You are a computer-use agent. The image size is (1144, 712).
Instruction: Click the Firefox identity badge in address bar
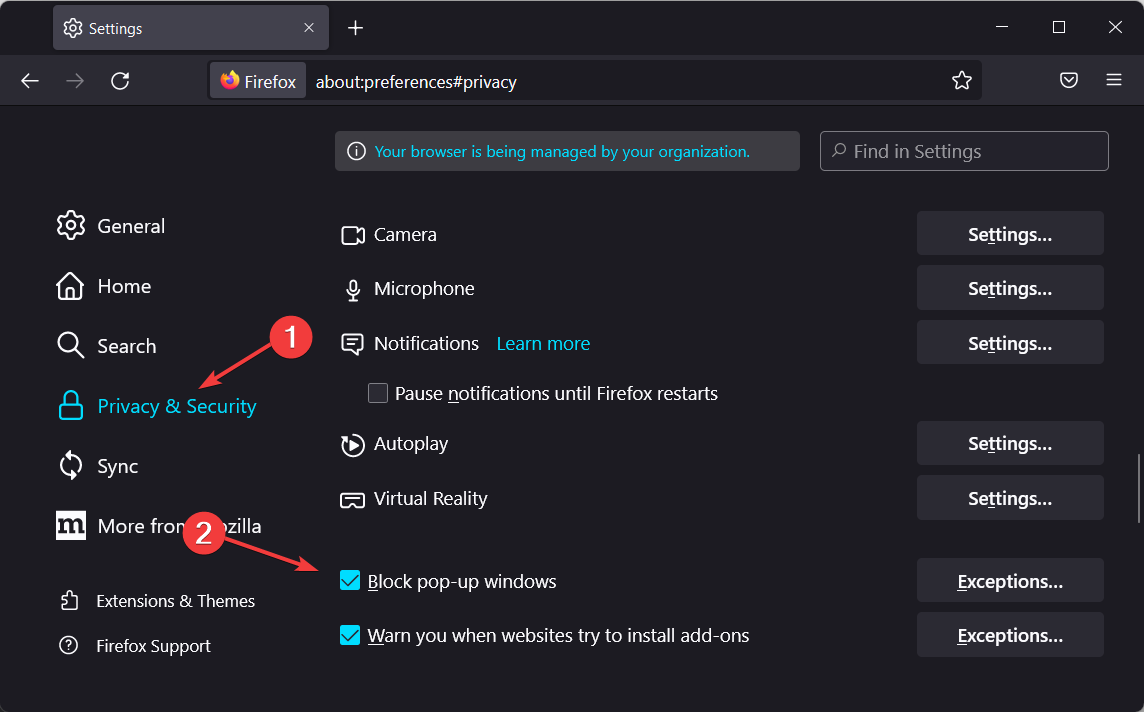[258, 81]
